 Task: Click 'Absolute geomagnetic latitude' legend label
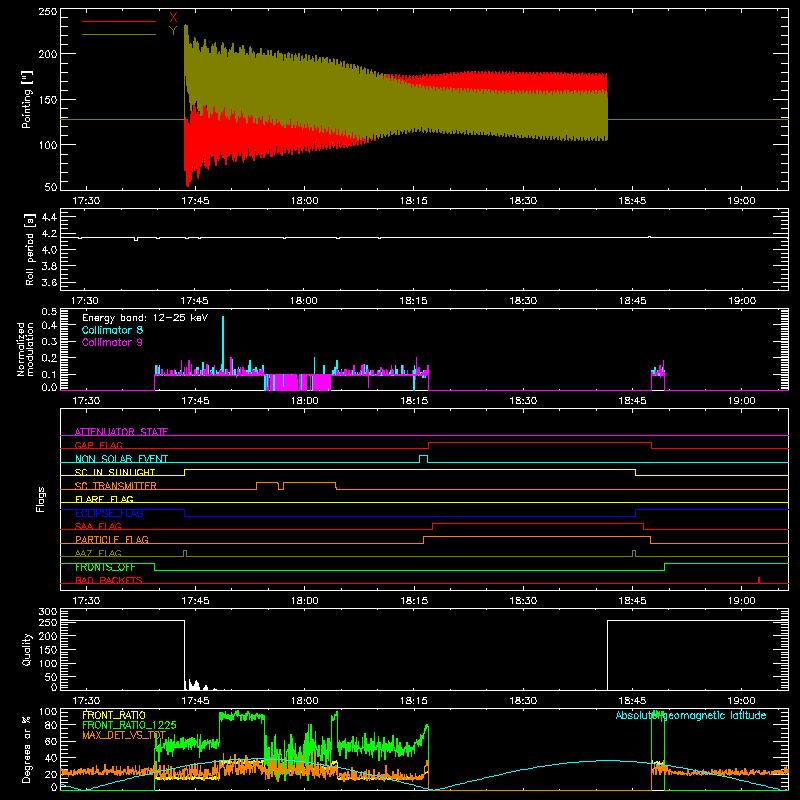click(691, 715)
